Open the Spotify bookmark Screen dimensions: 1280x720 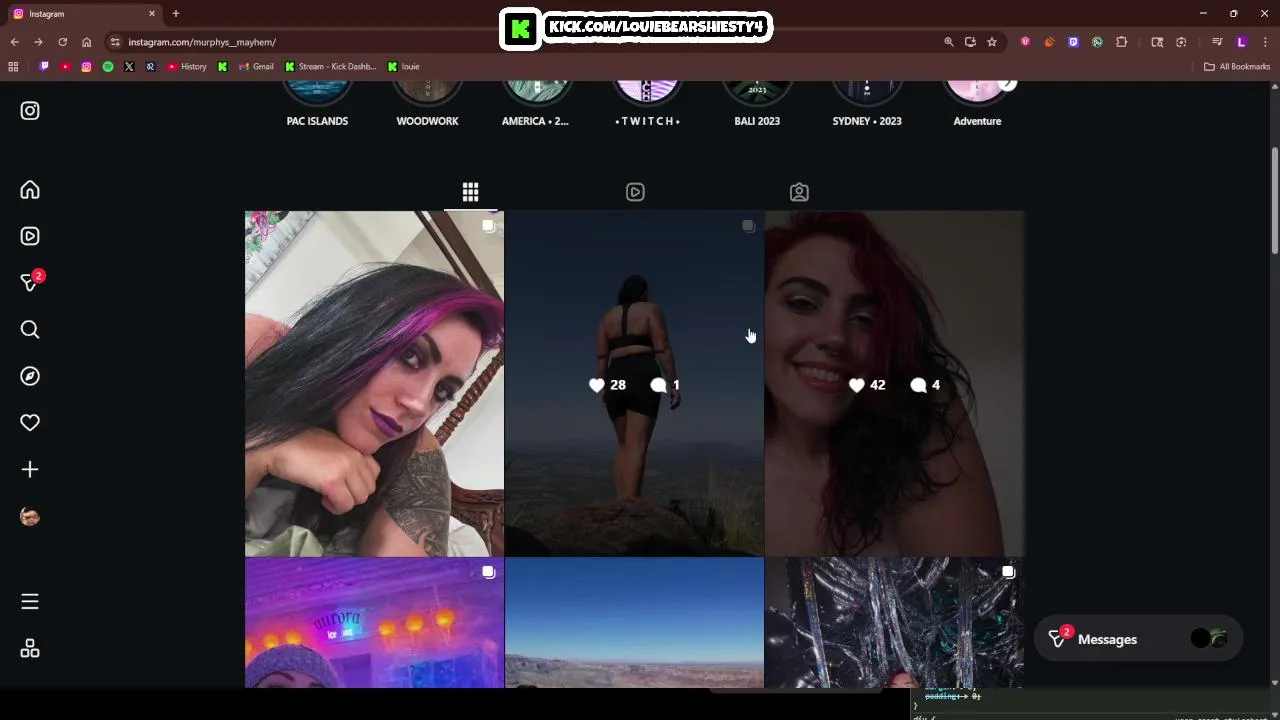coord(108,67)
